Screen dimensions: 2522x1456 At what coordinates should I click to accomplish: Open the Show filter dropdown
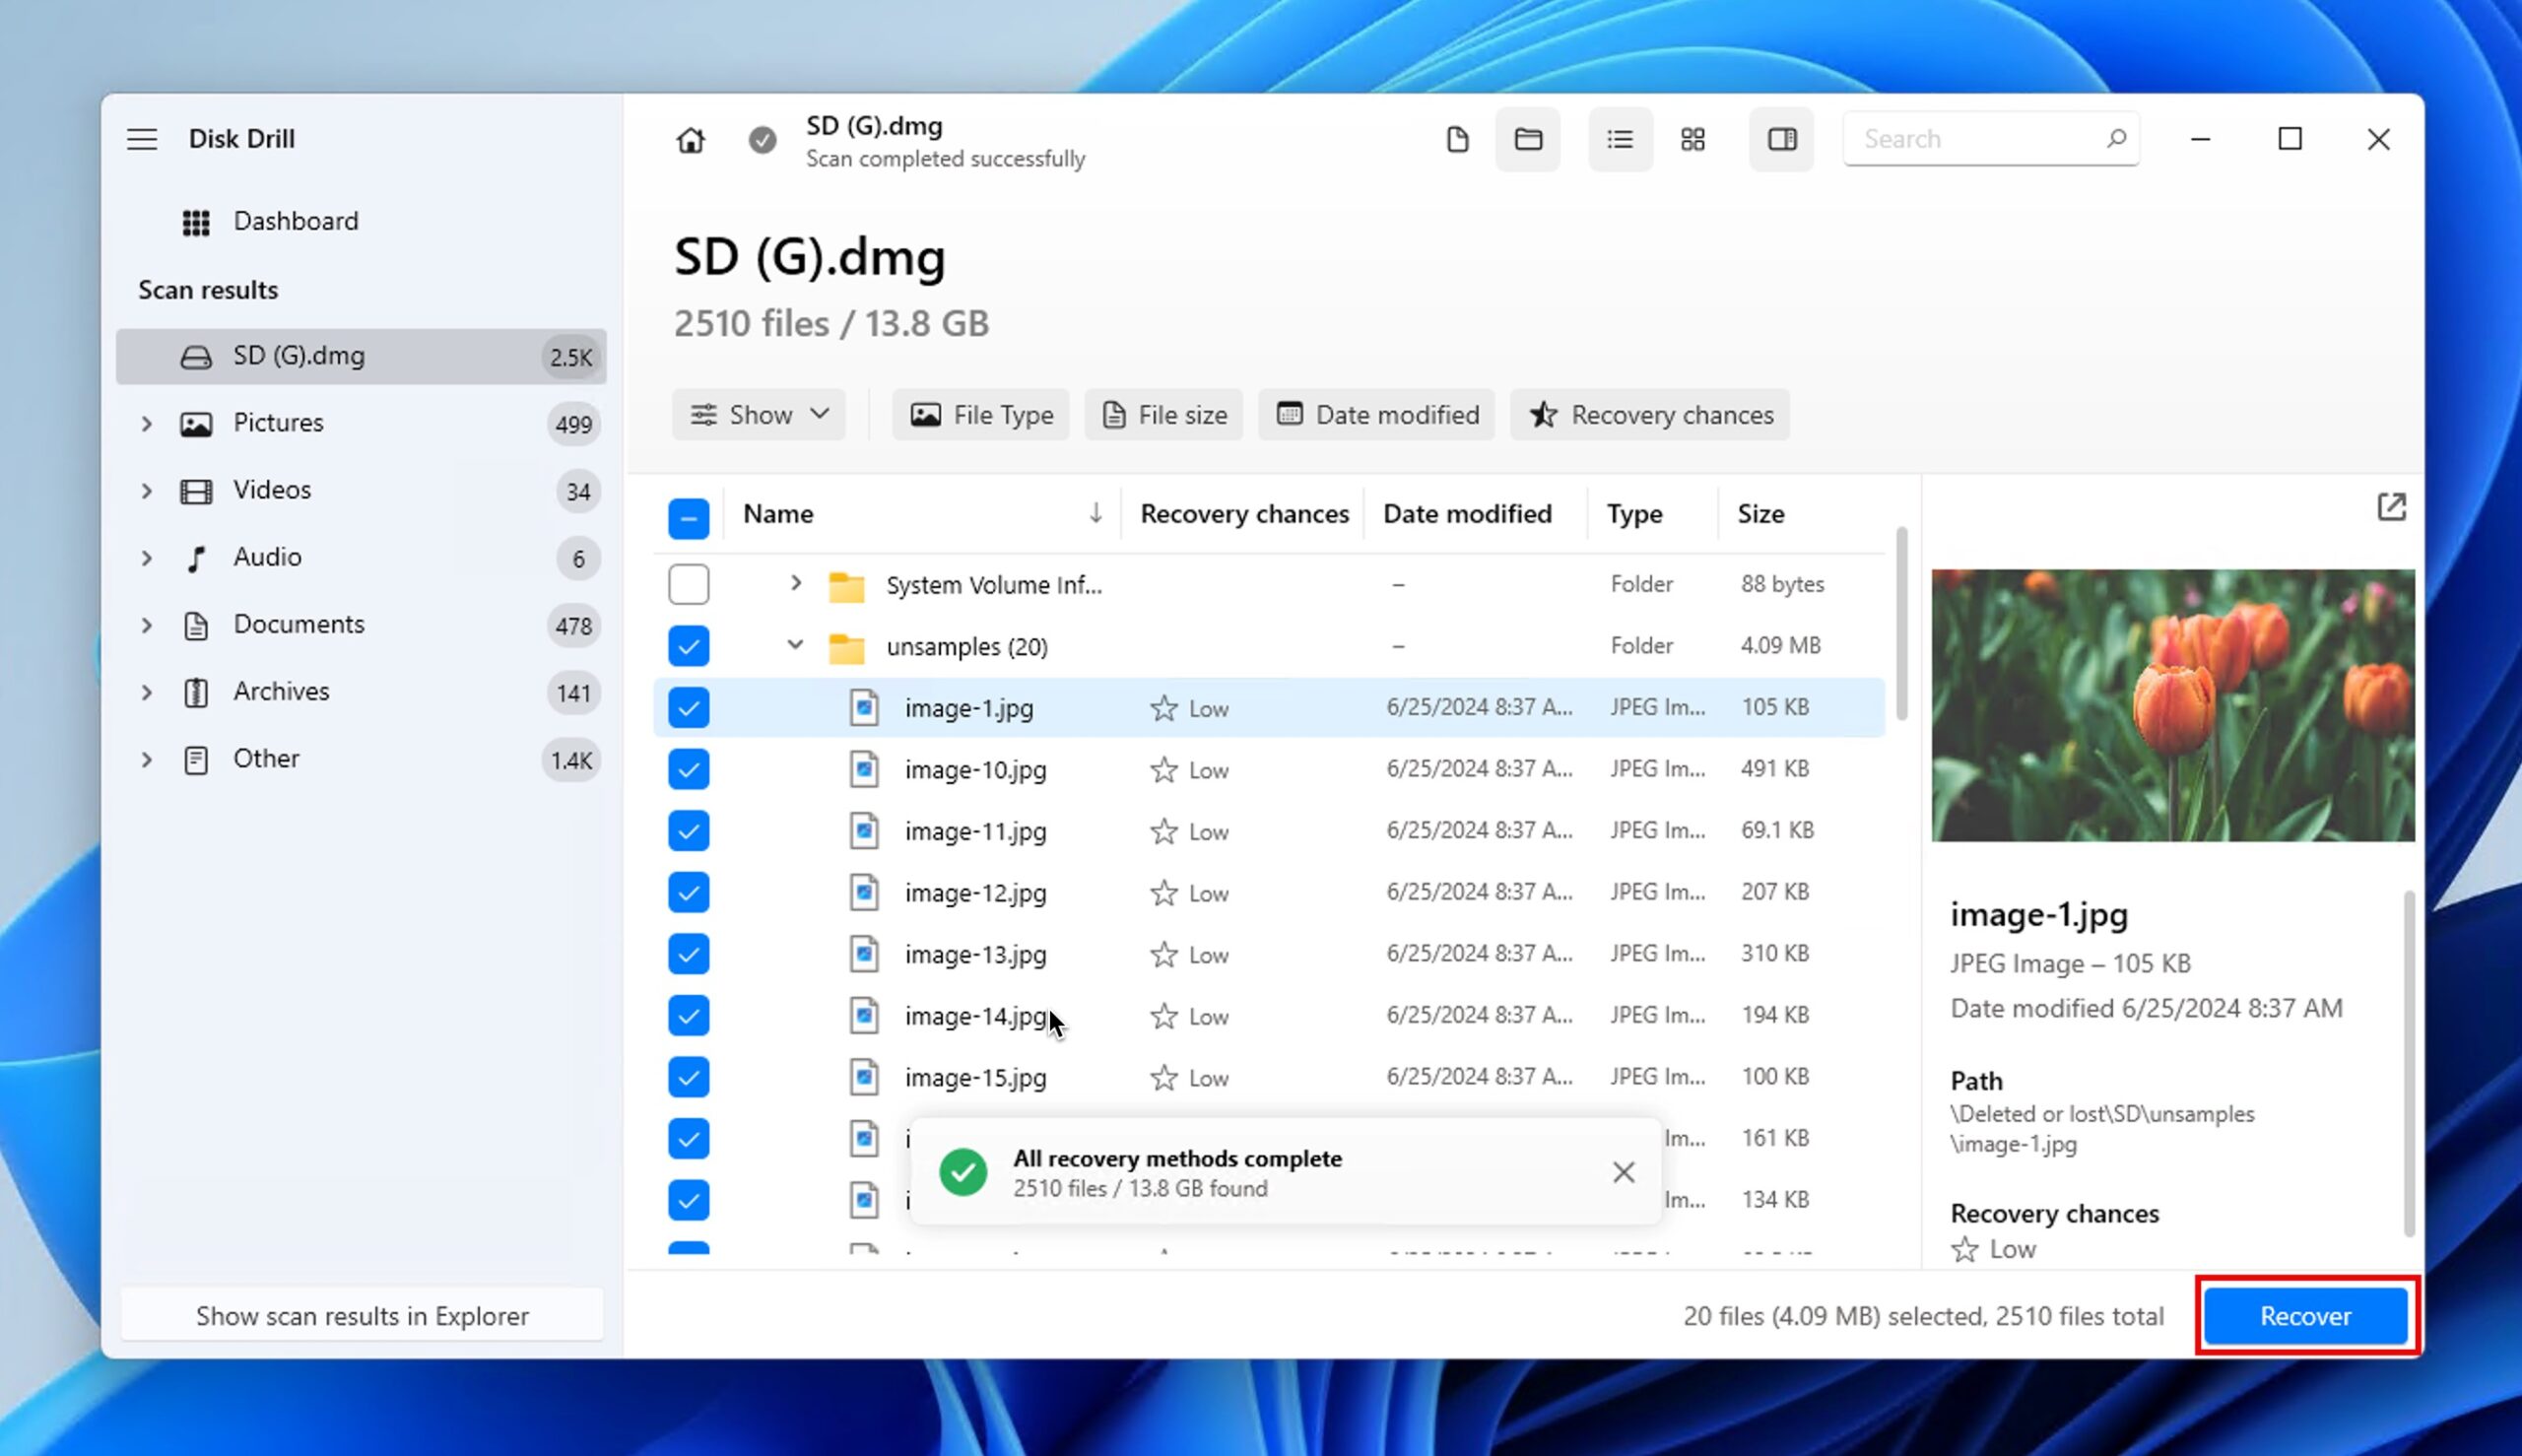(759, 414)
